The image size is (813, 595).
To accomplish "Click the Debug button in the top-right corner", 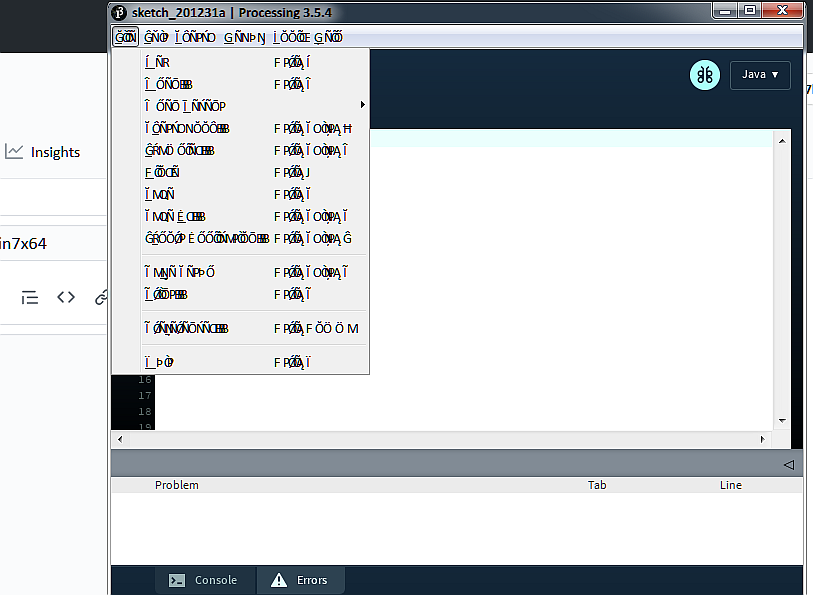I will click(704, 75).
